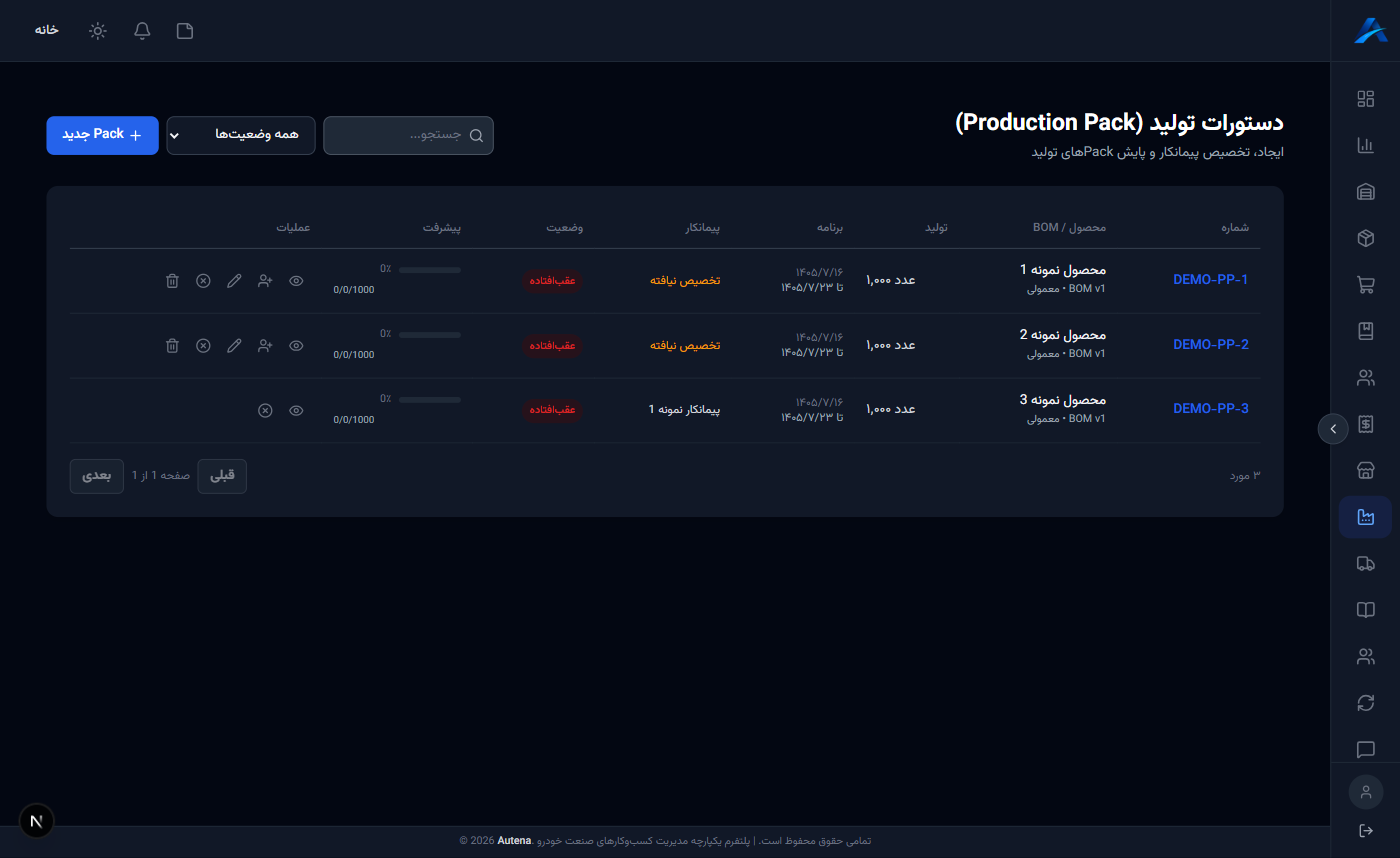
Task: Open notifications bell in top bar
Action: coord(142,30)
